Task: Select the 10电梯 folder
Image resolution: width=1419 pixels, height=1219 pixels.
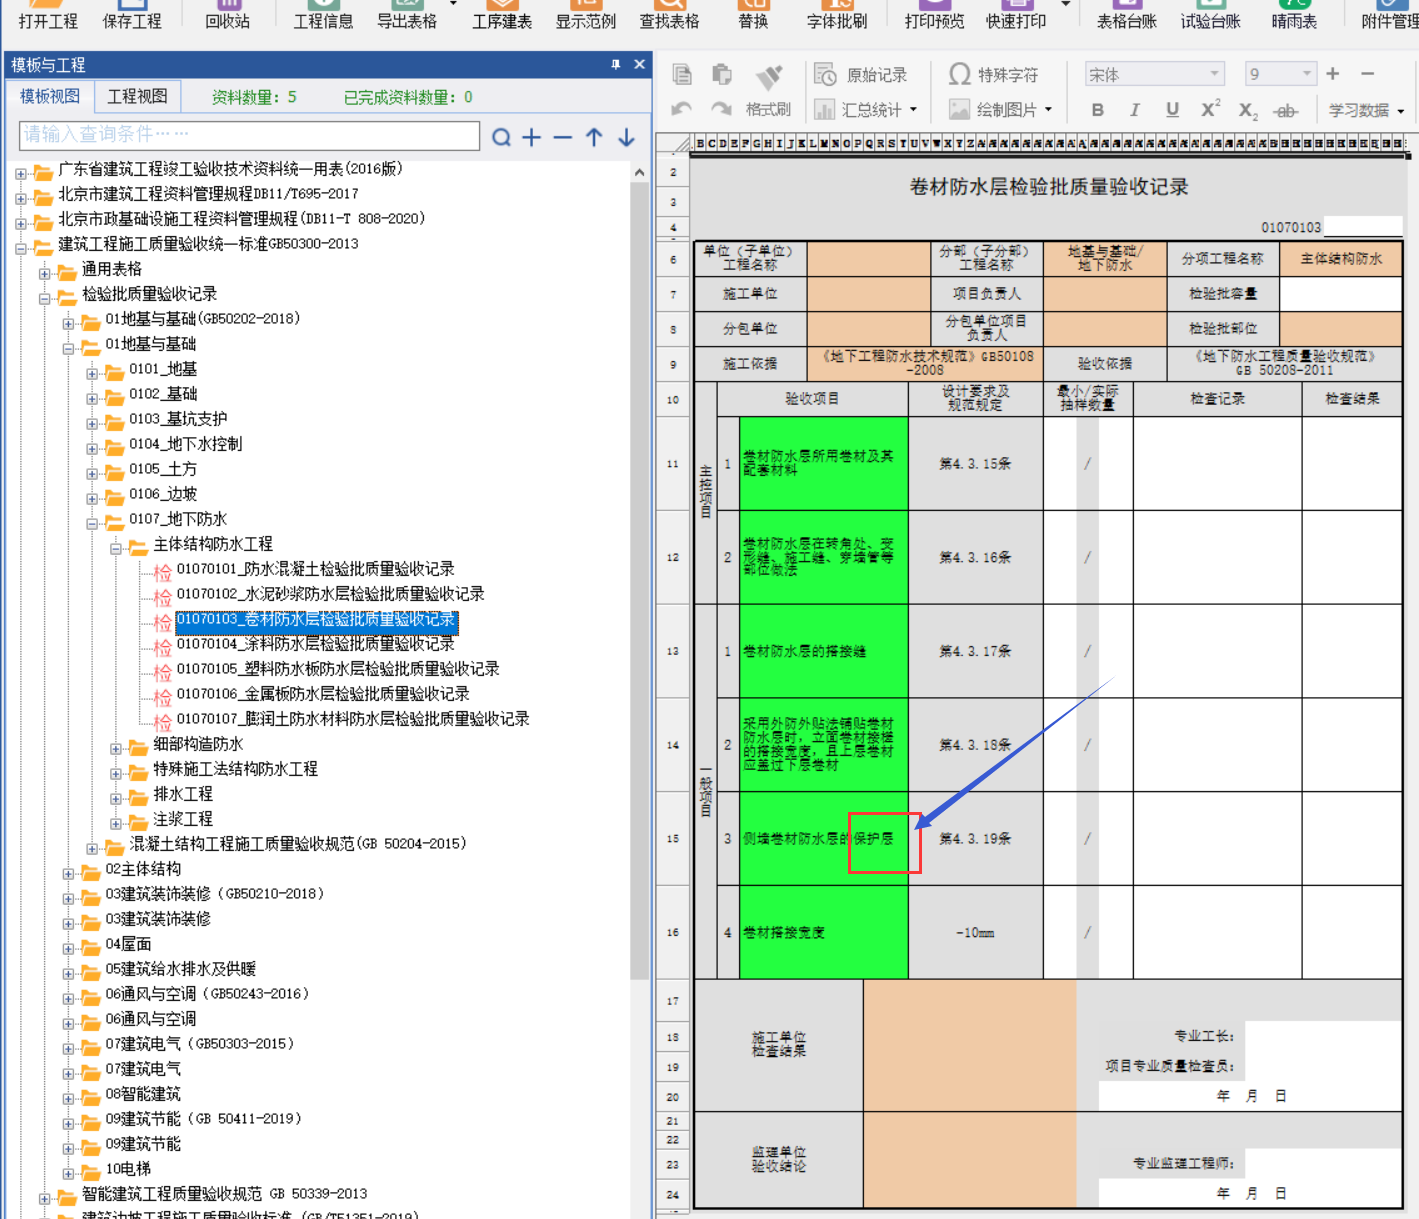Action: click(128, 1169)
